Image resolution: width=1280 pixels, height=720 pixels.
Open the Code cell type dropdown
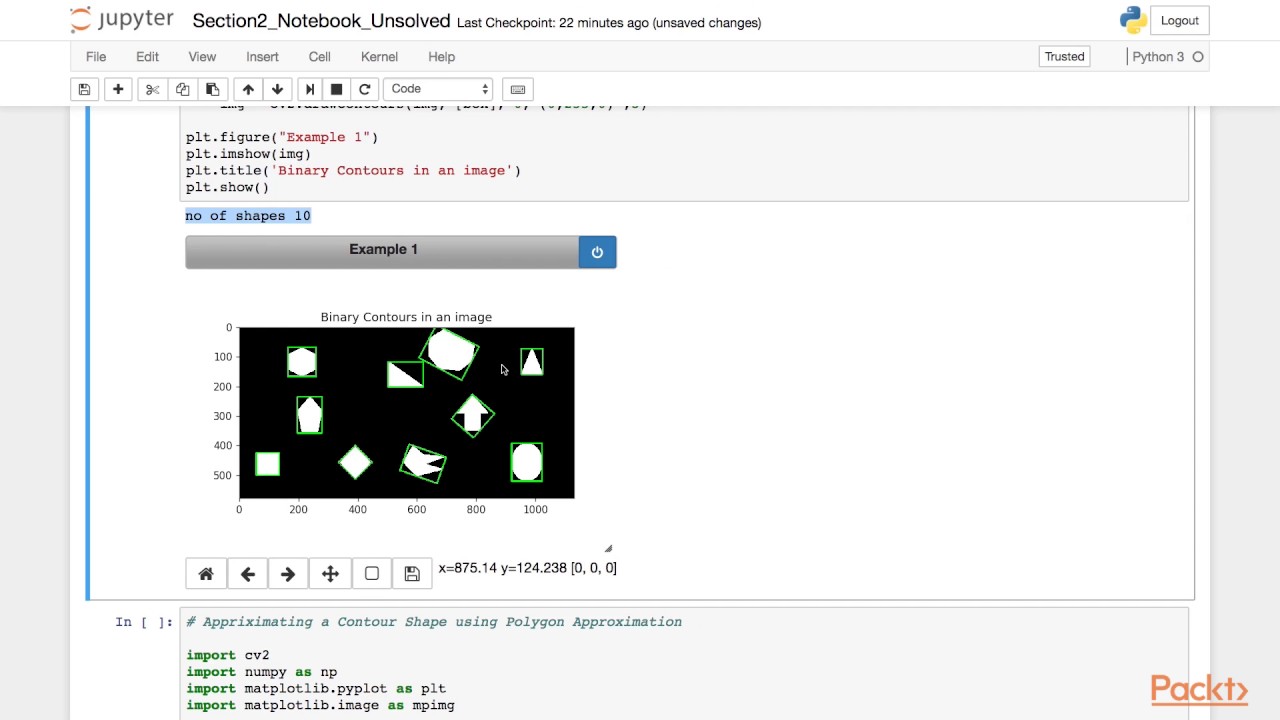point(439,89)
